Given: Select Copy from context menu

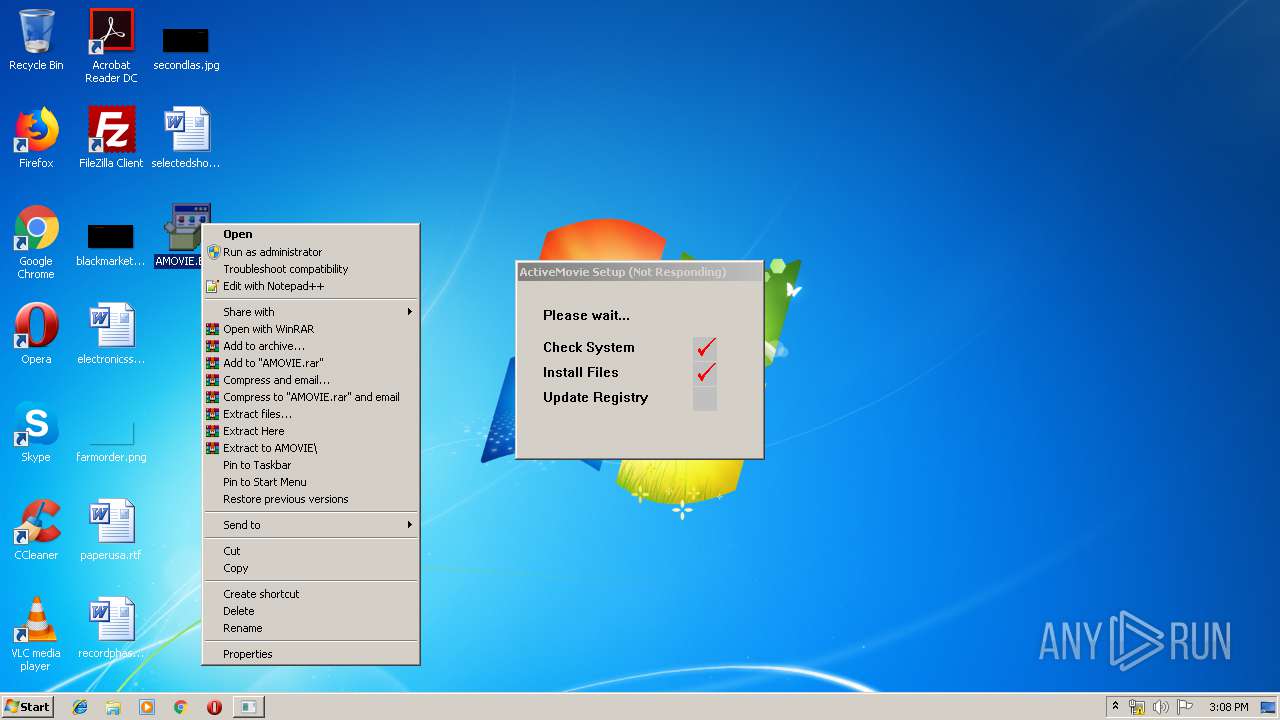Looking at the screenshot, I should (x=311, y=568).
